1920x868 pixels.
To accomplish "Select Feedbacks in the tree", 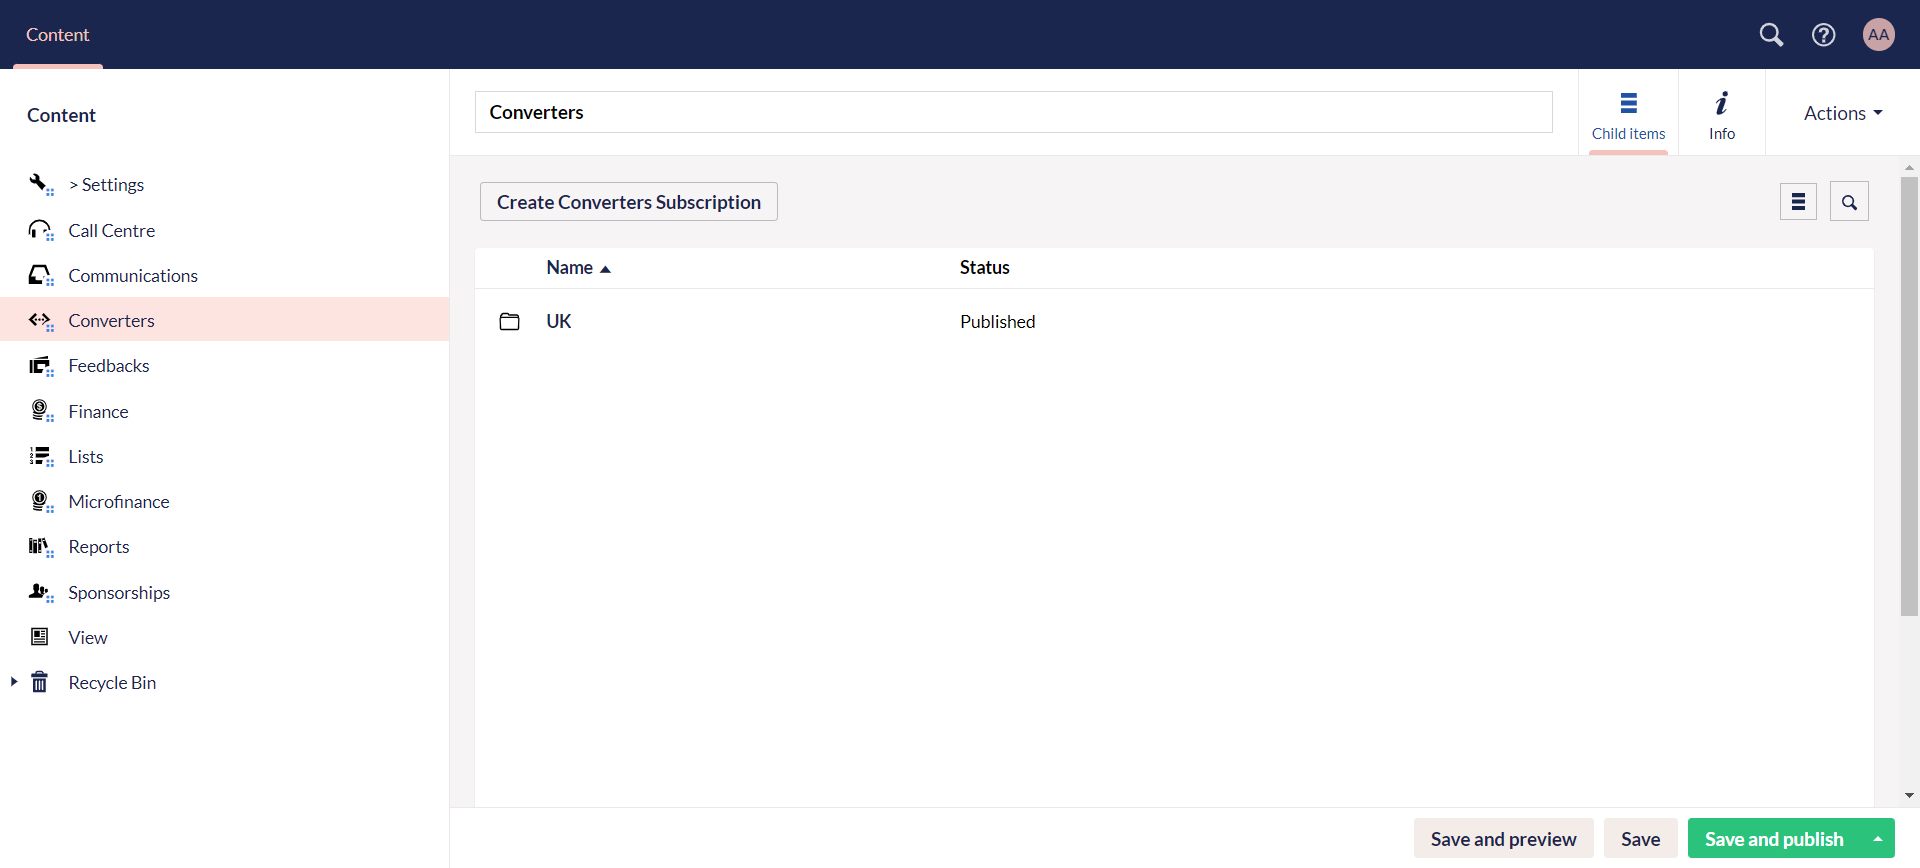I will point(109,366).
